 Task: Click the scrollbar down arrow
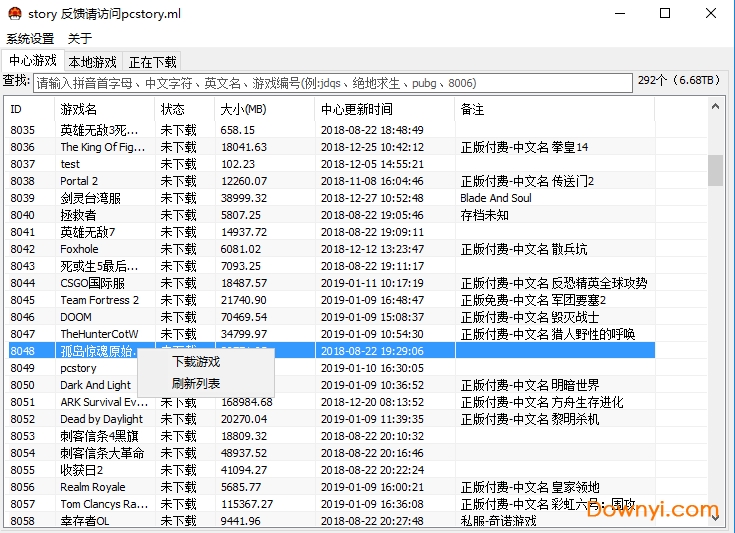click(x=715, y=518)
